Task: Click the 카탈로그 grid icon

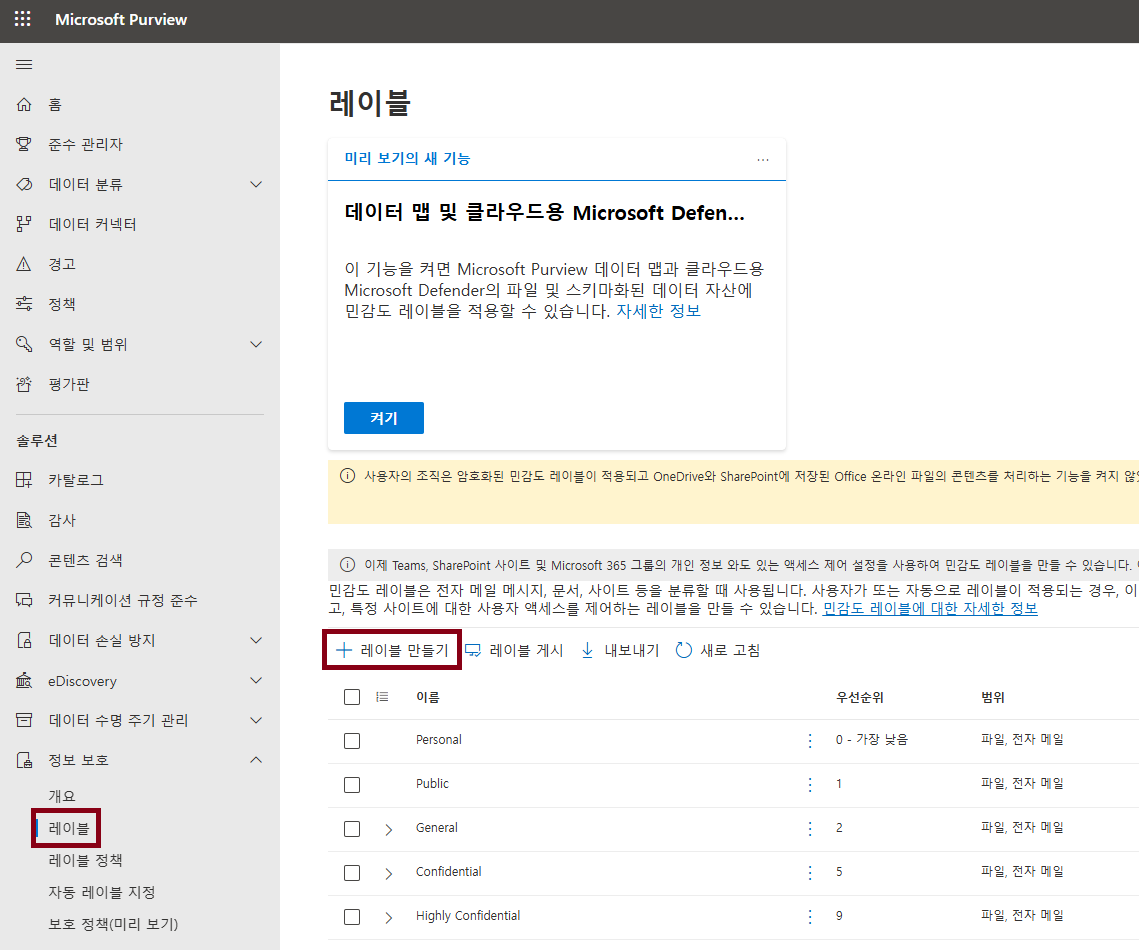Action: 24,479
